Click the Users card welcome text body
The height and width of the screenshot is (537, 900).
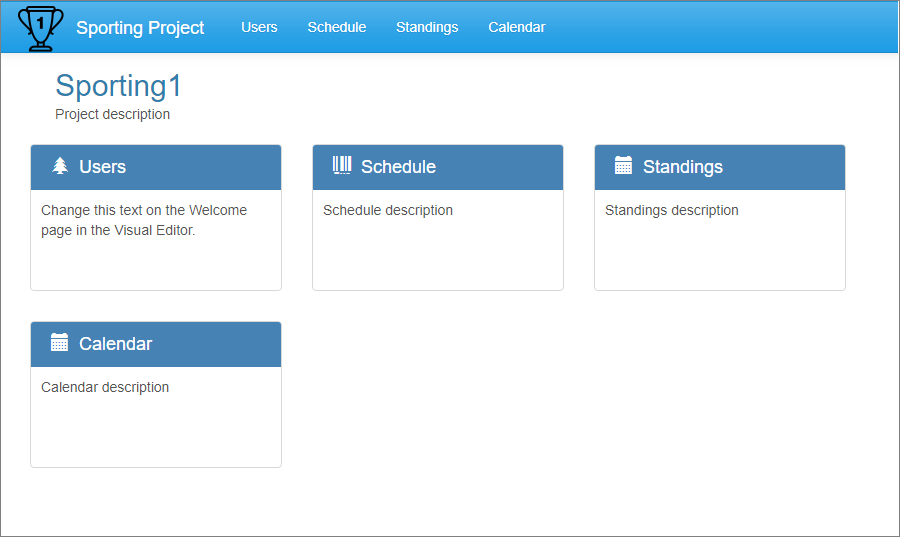(x=144, y=220)
